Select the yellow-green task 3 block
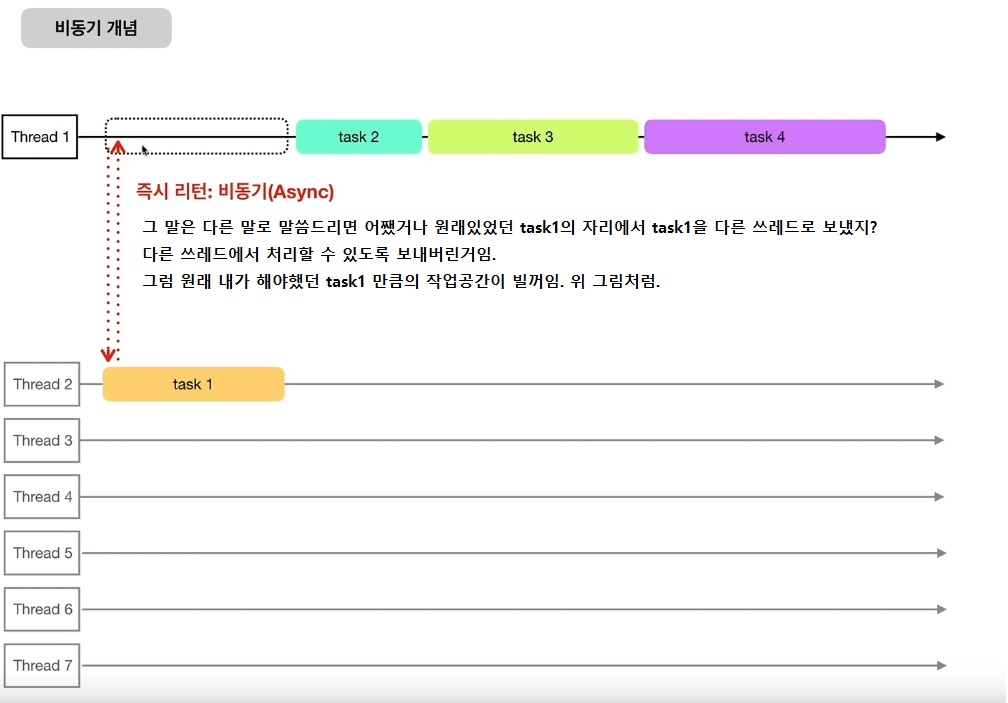This screenshot has height=703, width=1008. pyautogui.click(x=532, y=137)
